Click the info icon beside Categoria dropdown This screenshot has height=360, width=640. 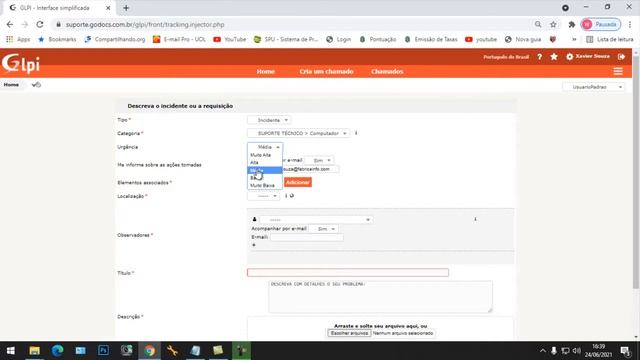point(356,133)
